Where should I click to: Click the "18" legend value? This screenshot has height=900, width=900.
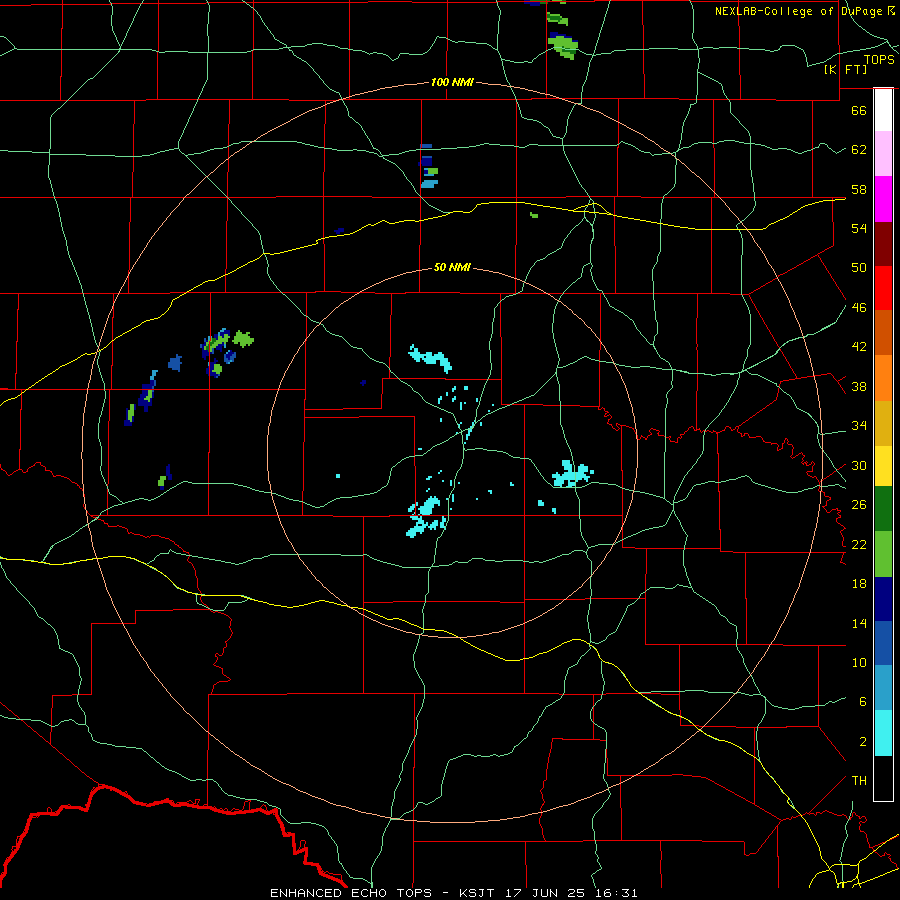coord(859,584)
